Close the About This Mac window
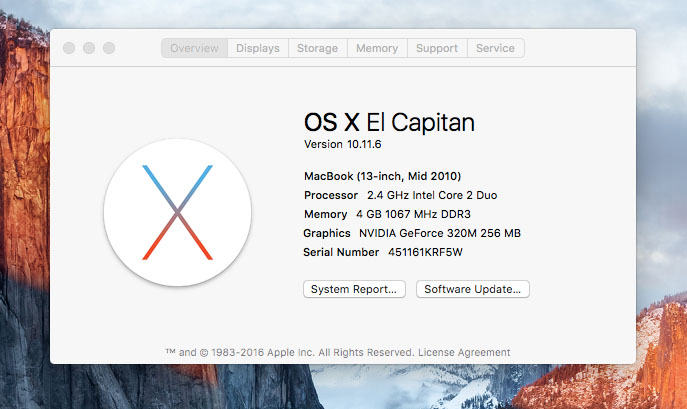Viewport: 687px width, 409px height. pos(69,48)
